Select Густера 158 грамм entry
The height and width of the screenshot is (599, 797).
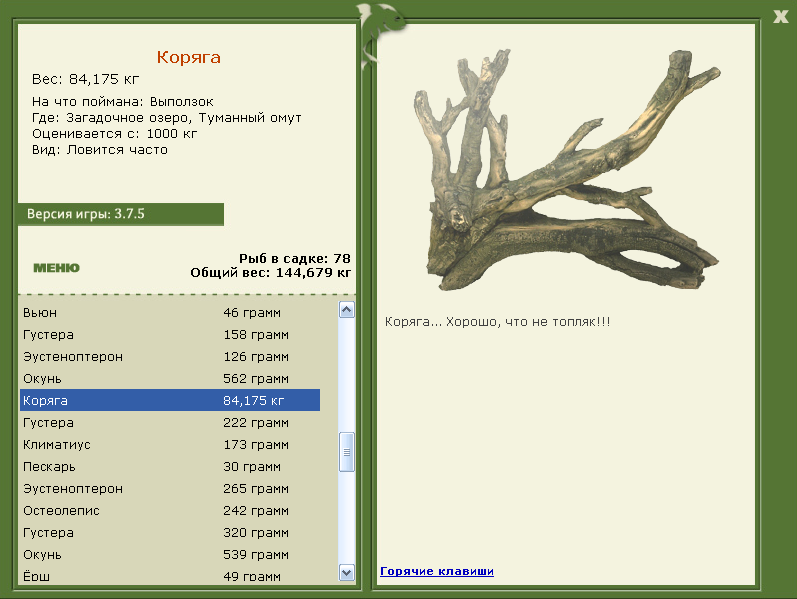coord(170,335)
